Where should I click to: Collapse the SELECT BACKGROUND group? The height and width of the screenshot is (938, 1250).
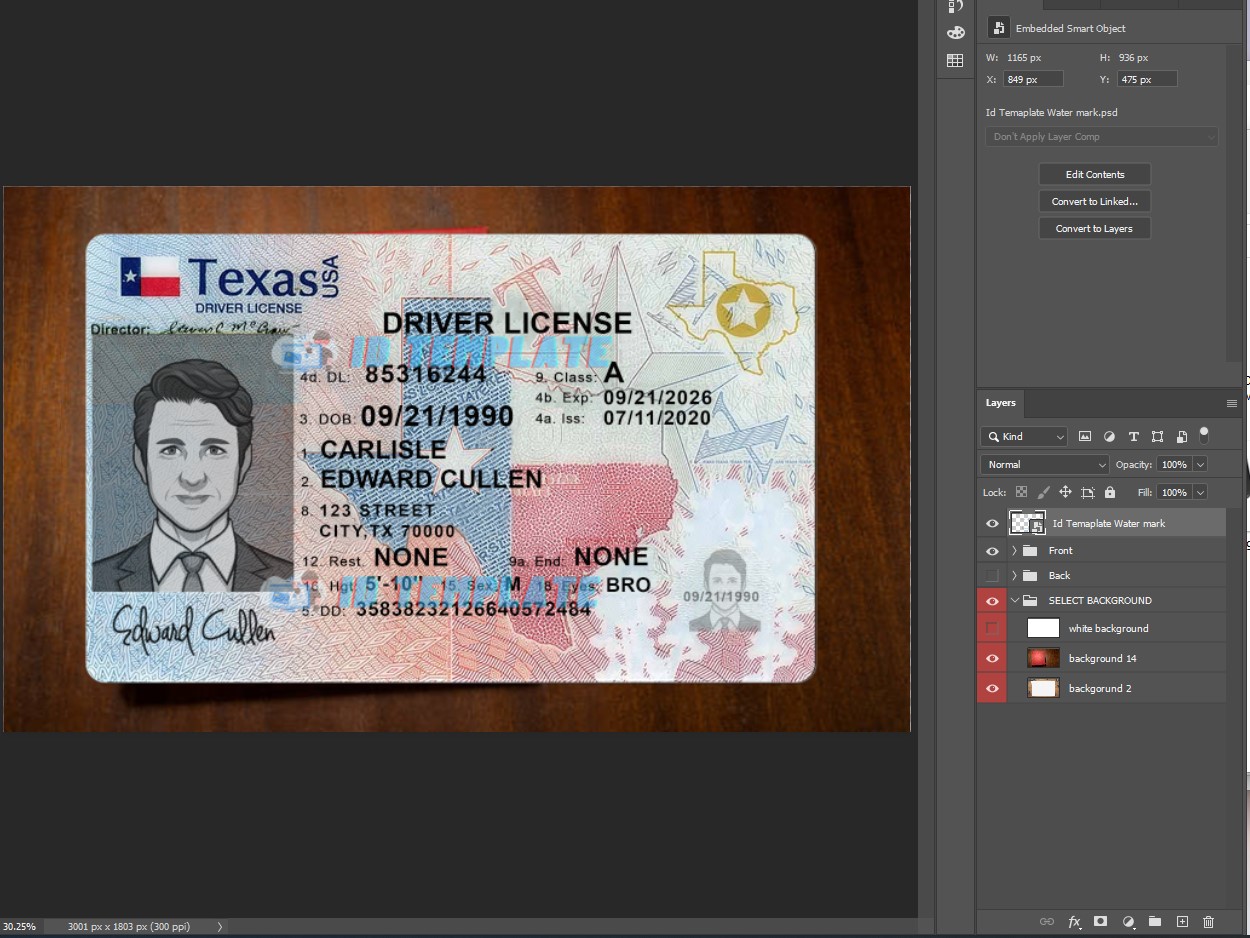coord(1014,601)
